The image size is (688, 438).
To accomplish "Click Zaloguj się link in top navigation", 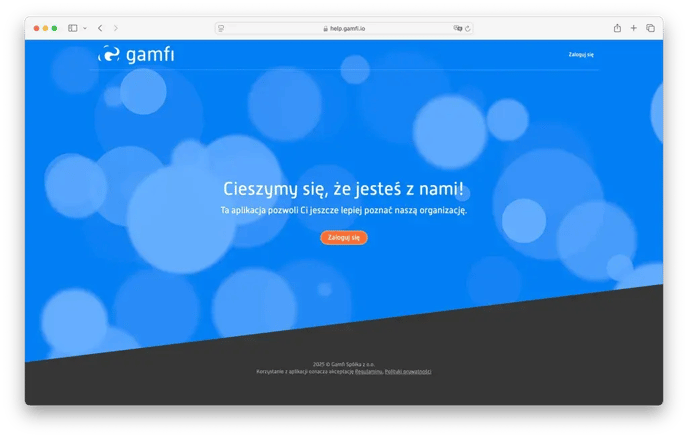I will 581,54.
